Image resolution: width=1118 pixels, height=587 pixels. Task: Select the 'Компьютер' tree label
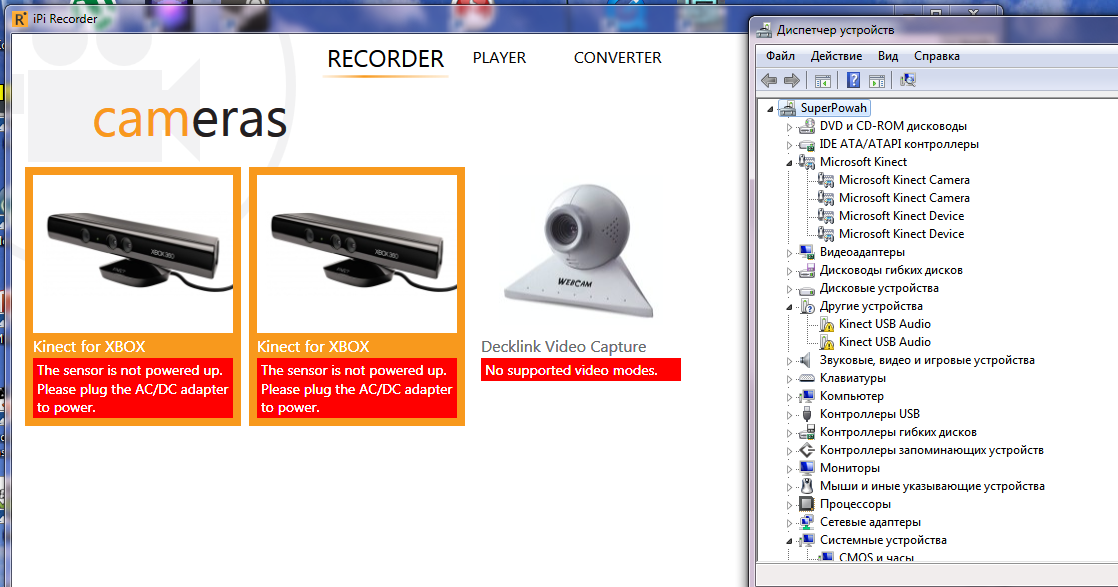point(851,396)
